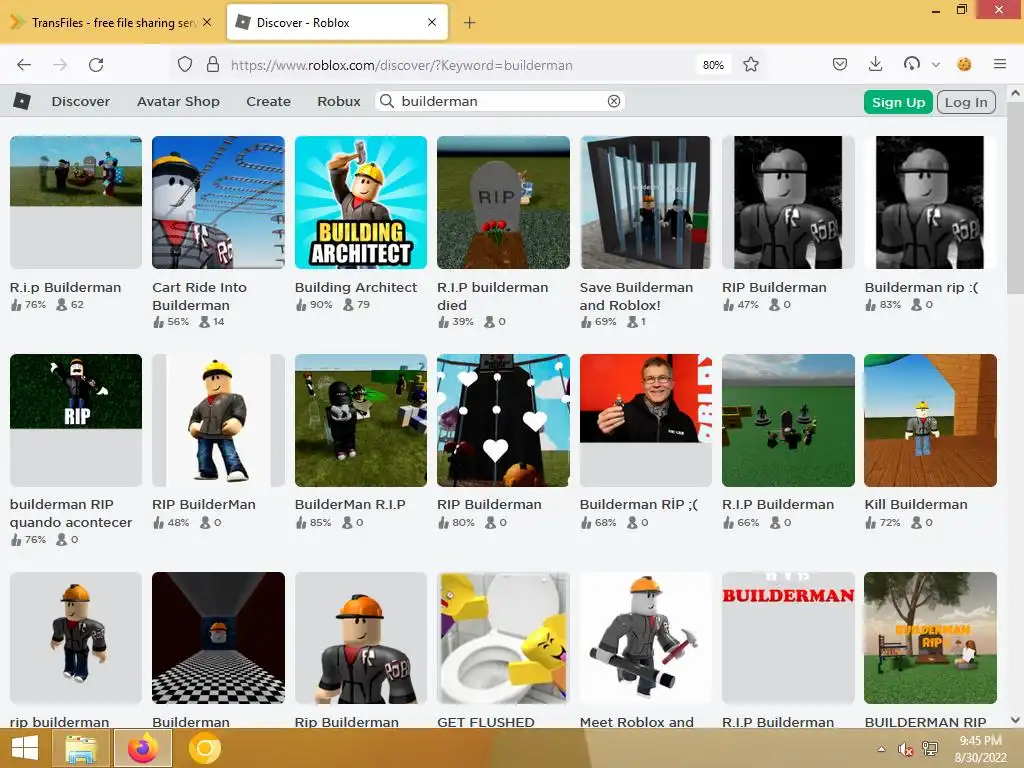The width and height of the screenshot is (1024, 768).
Task: Select the Discover - Roblox tab
Action: coord(337,22)
